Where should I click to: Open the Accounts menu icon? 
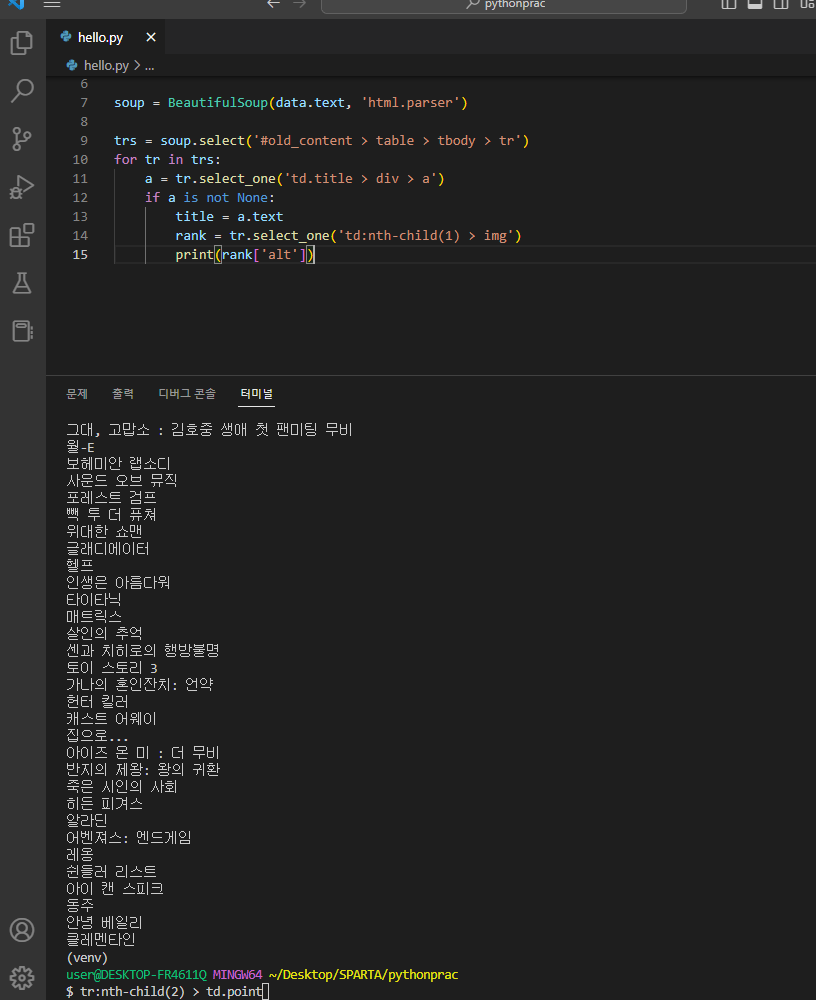22,930
